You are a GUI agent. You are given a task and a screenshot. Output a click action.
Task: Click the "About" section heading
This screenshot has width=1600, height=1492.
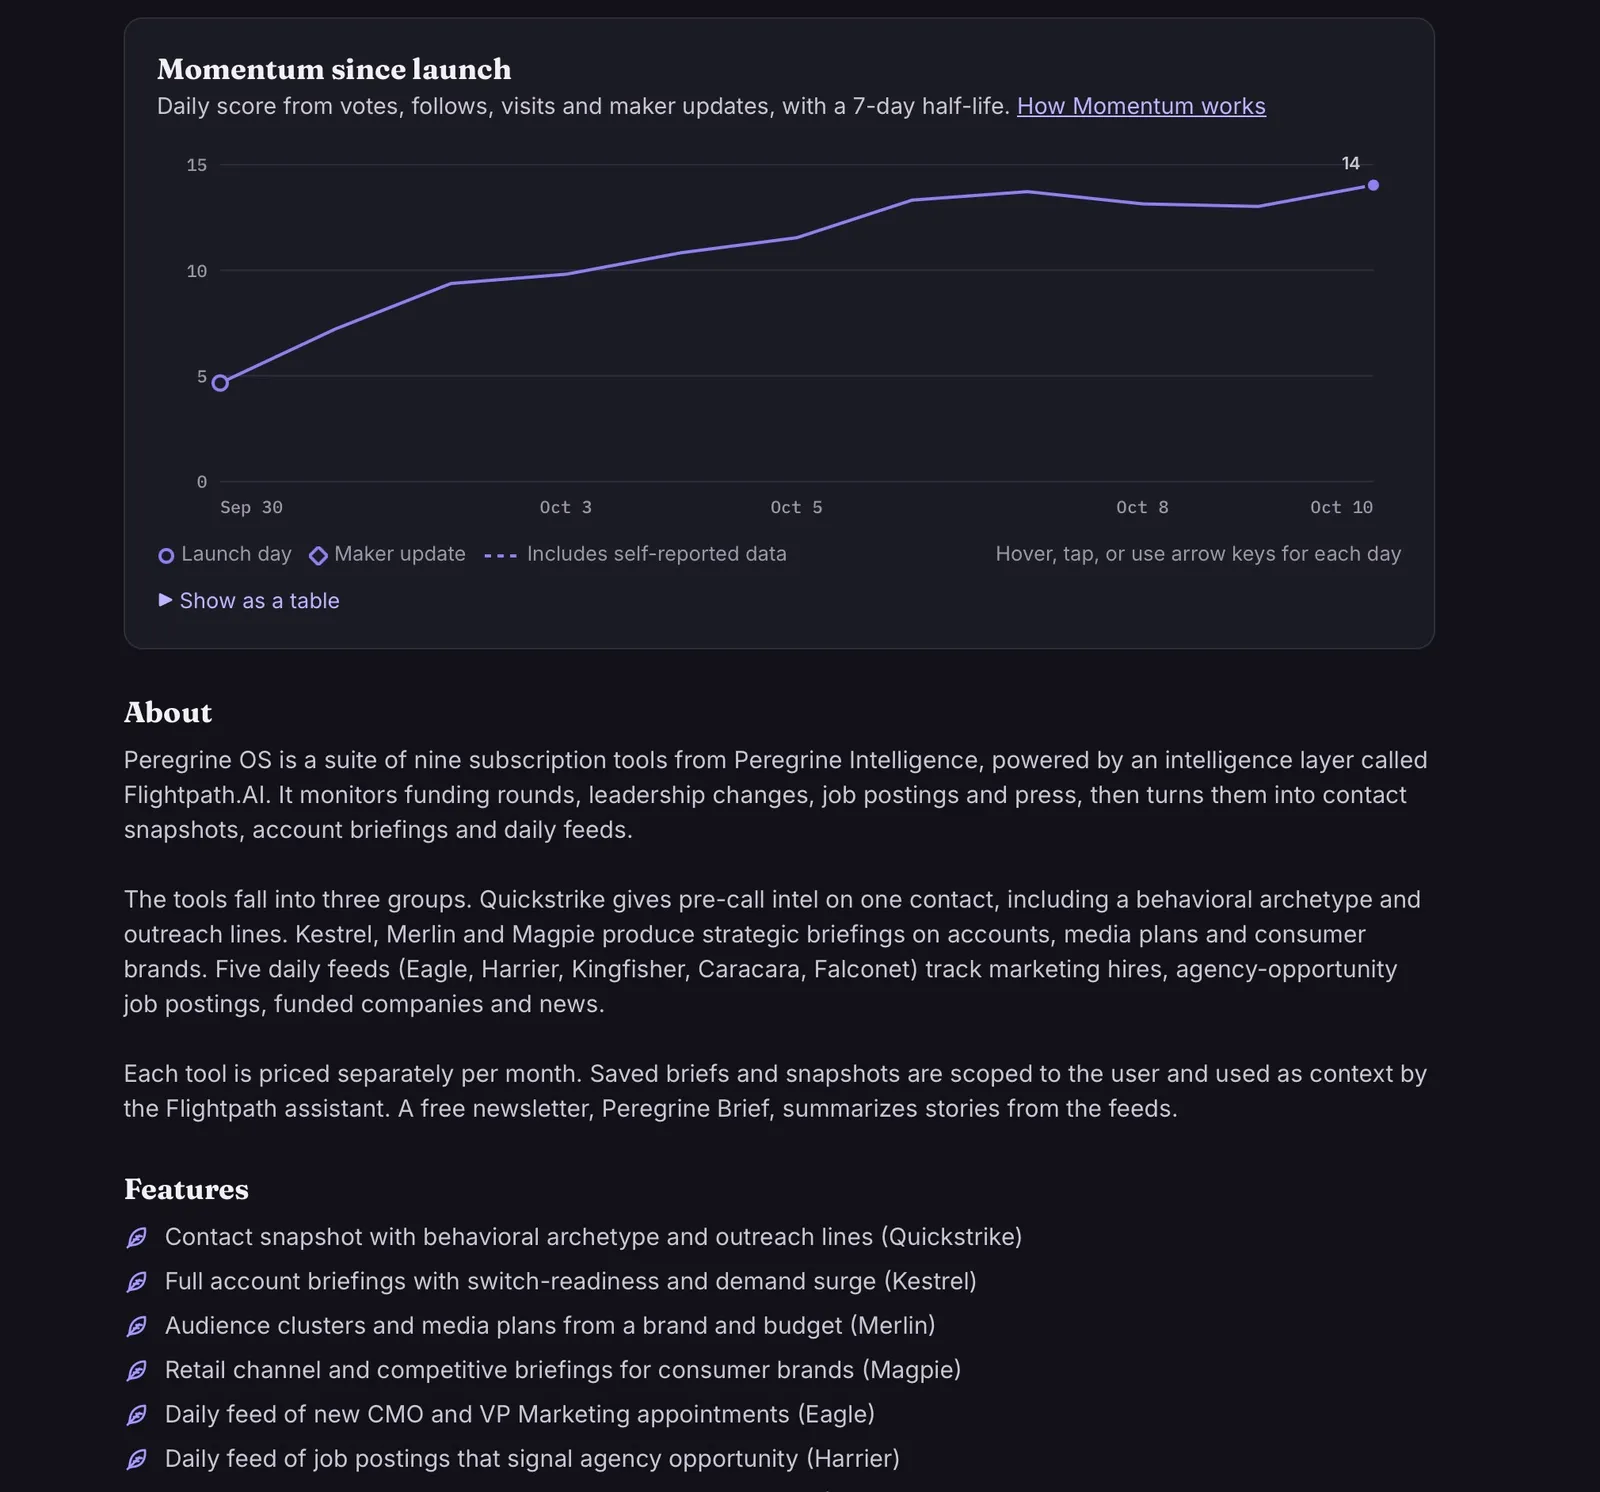pos(168,713)
